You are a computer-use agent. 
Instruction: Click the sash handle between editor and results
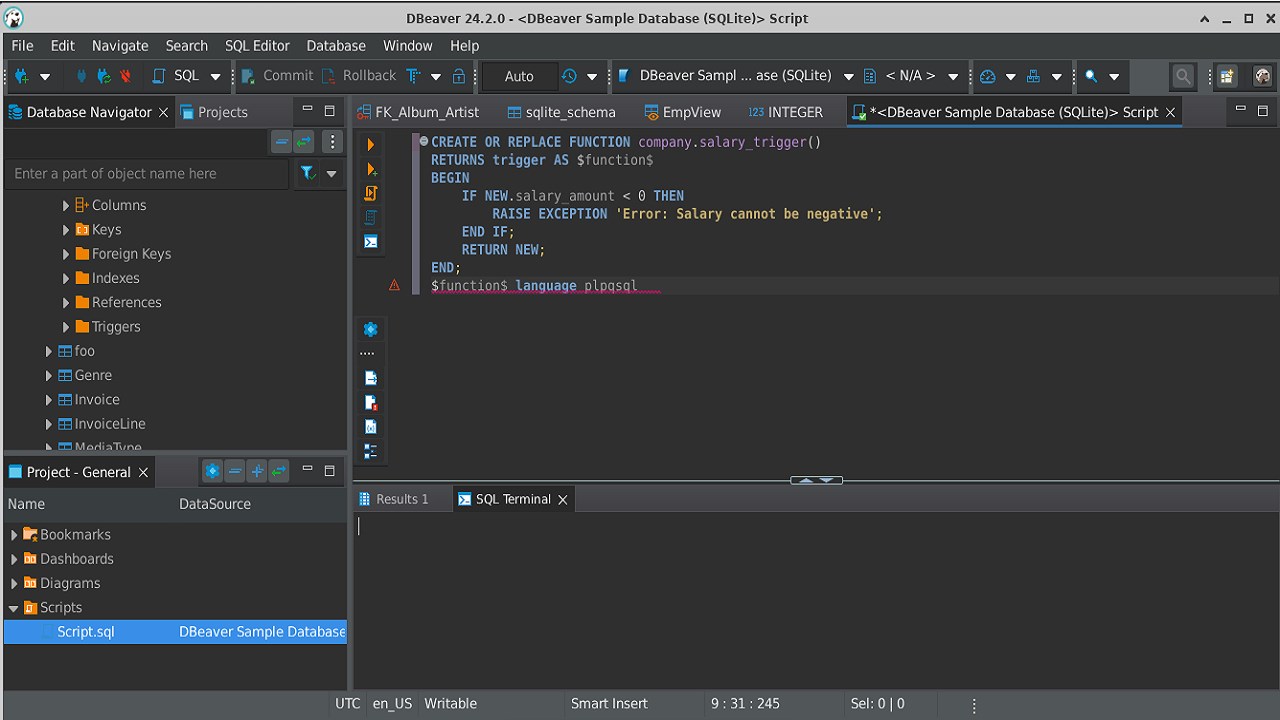coord(816,481)
